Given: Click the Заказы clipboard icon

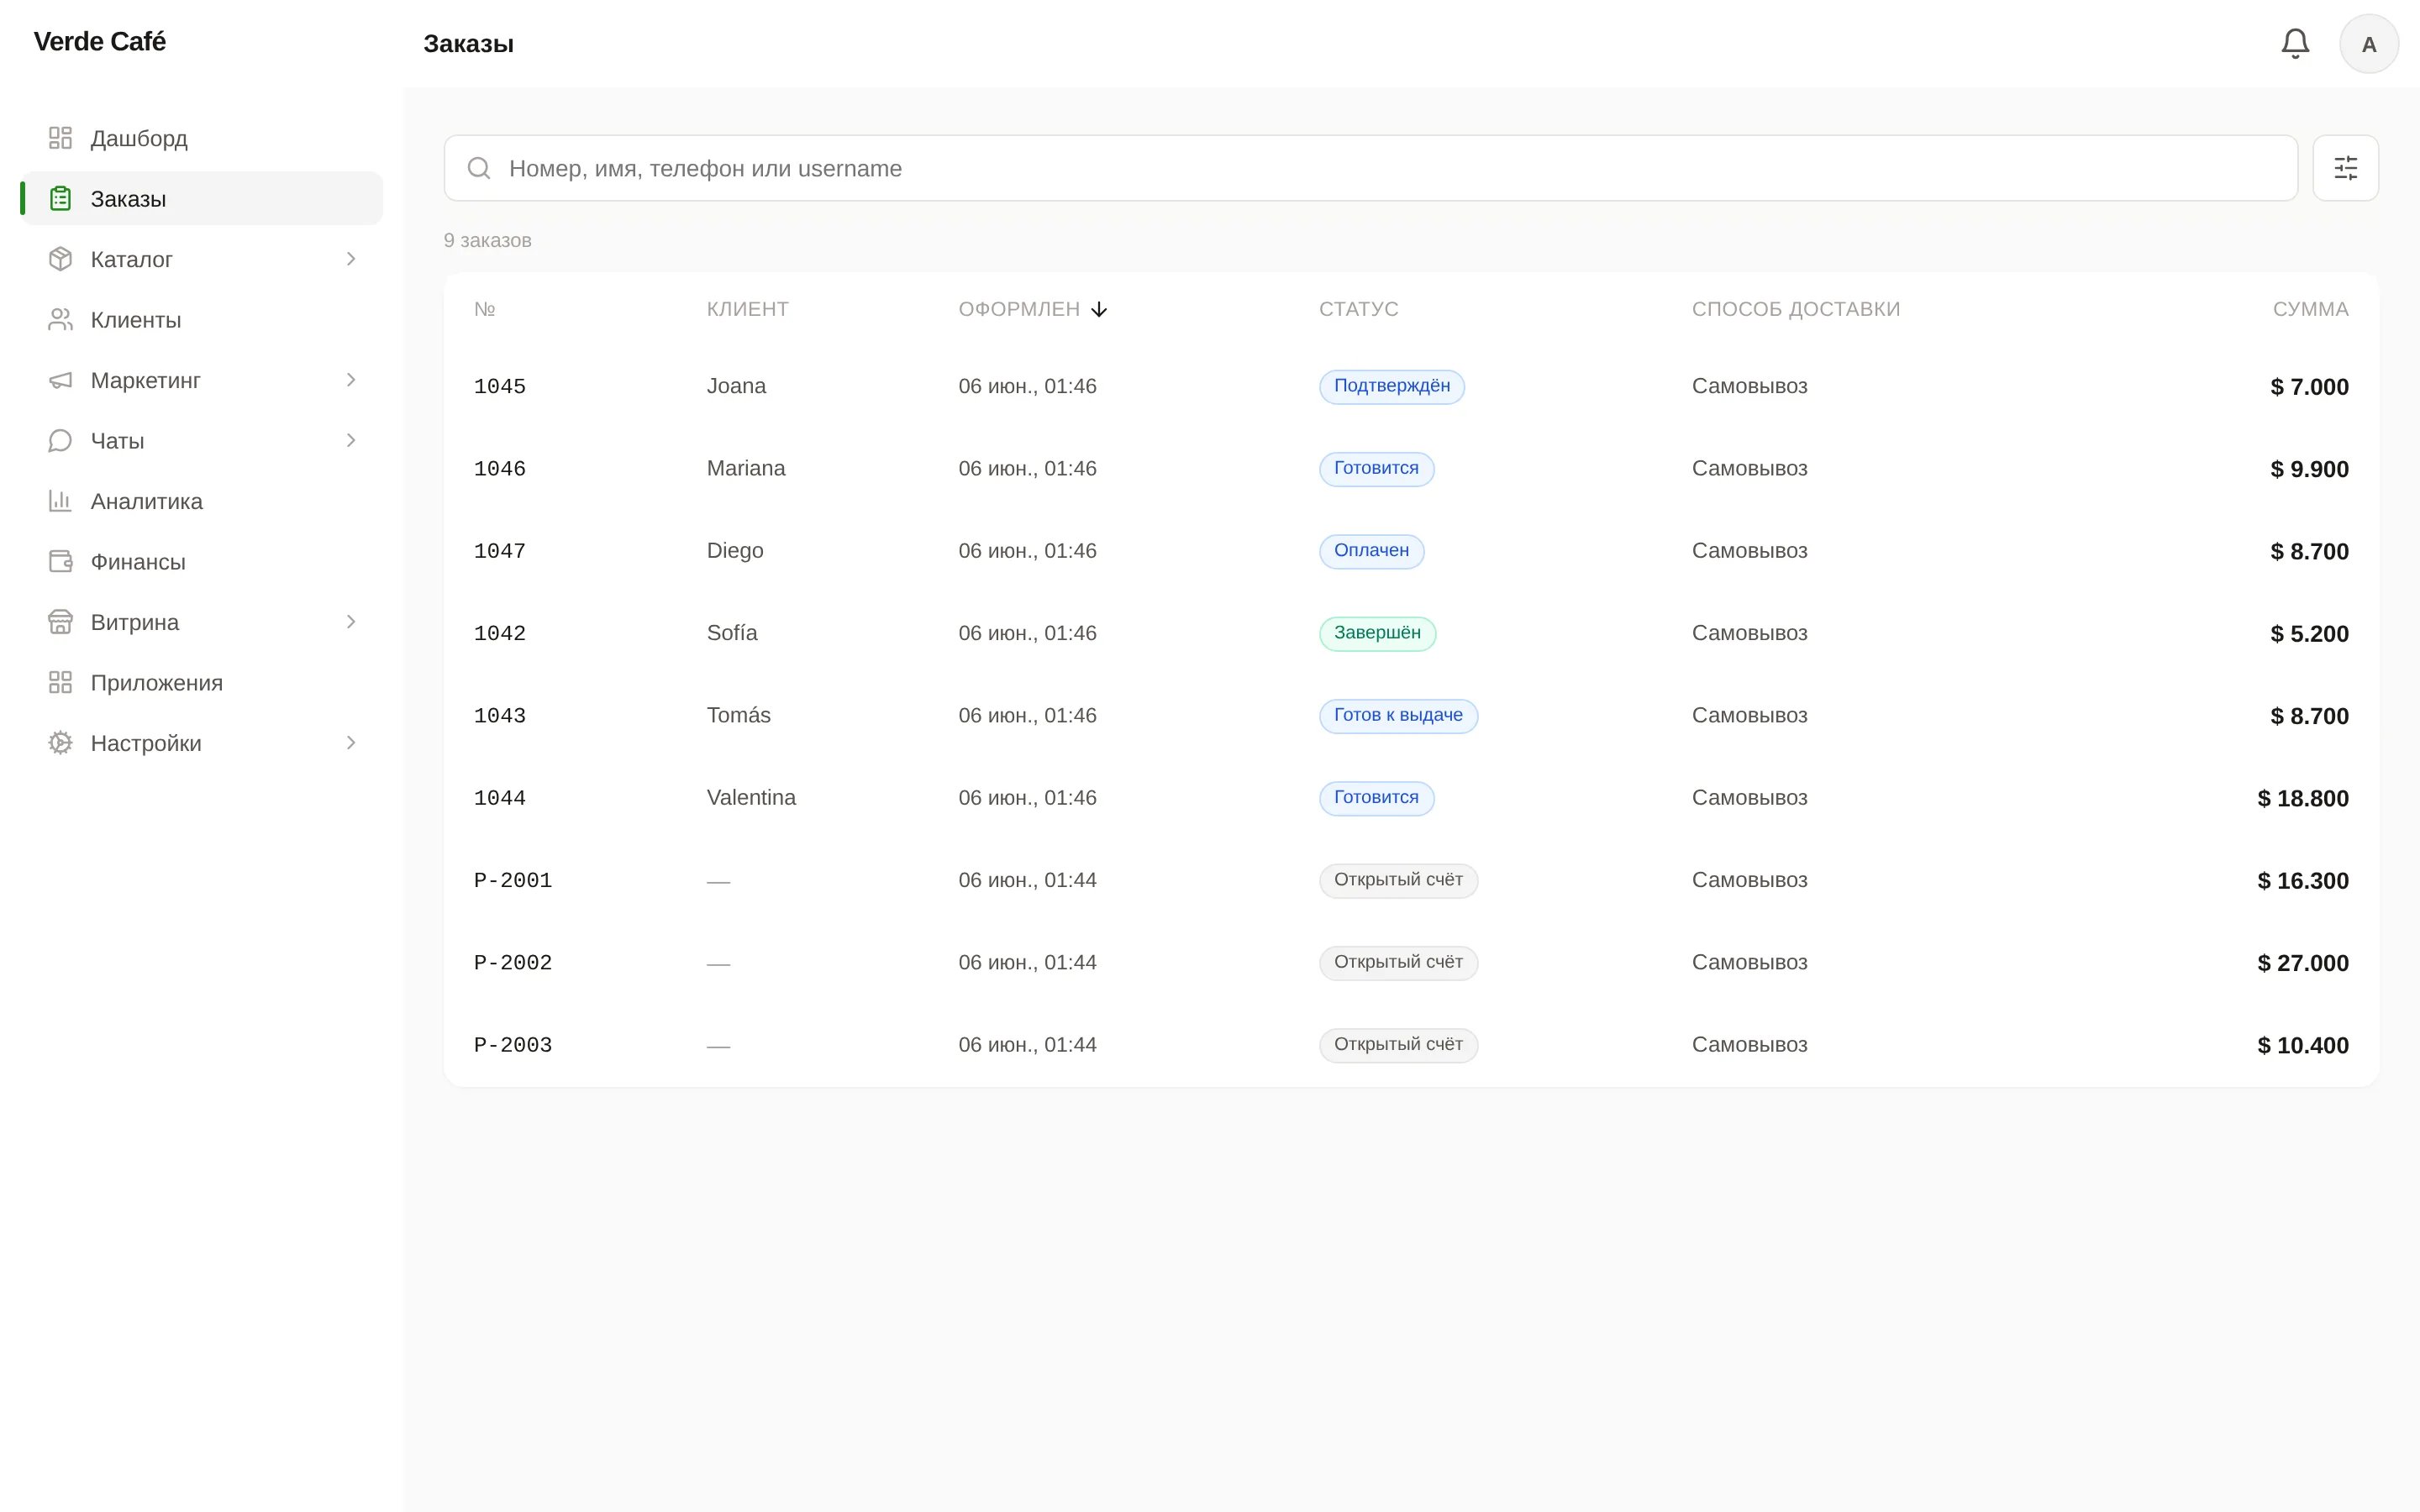Looking at the screenshot, I should [x=60, y=198].
